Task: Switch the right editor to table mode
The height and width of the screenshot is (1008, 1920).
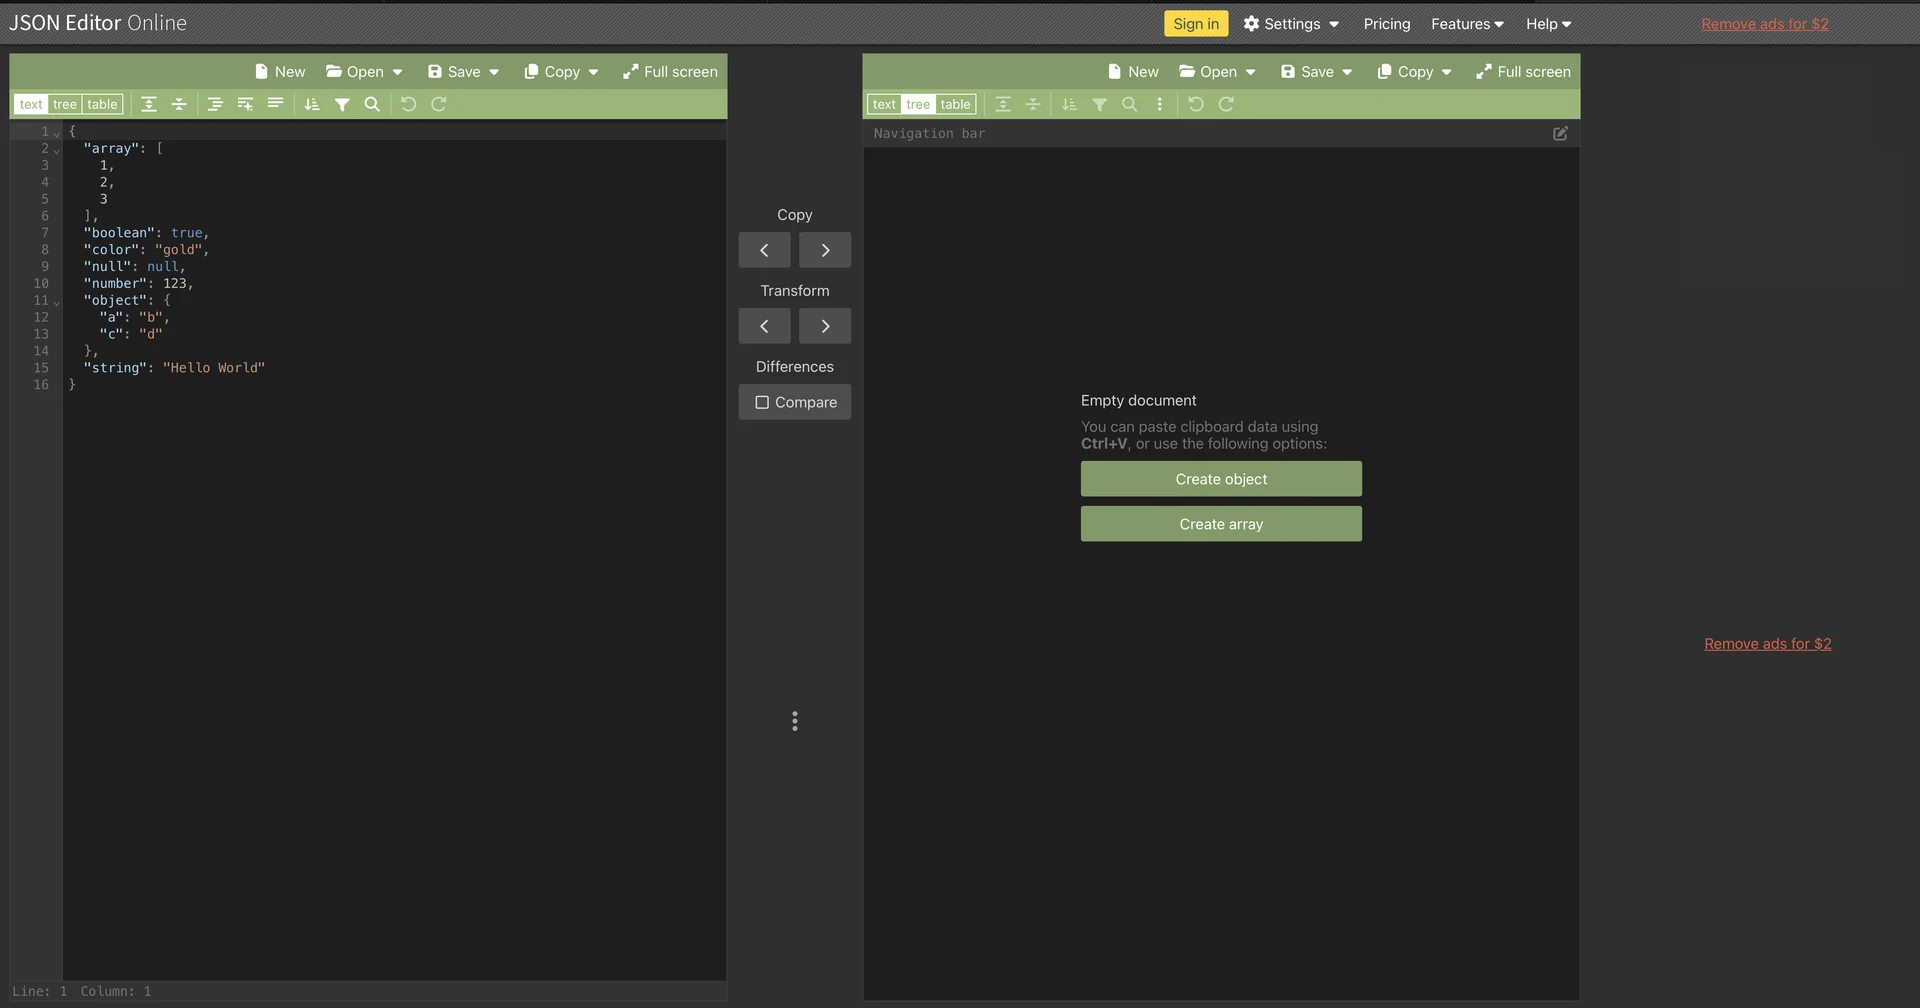Action: pos(955,104)
